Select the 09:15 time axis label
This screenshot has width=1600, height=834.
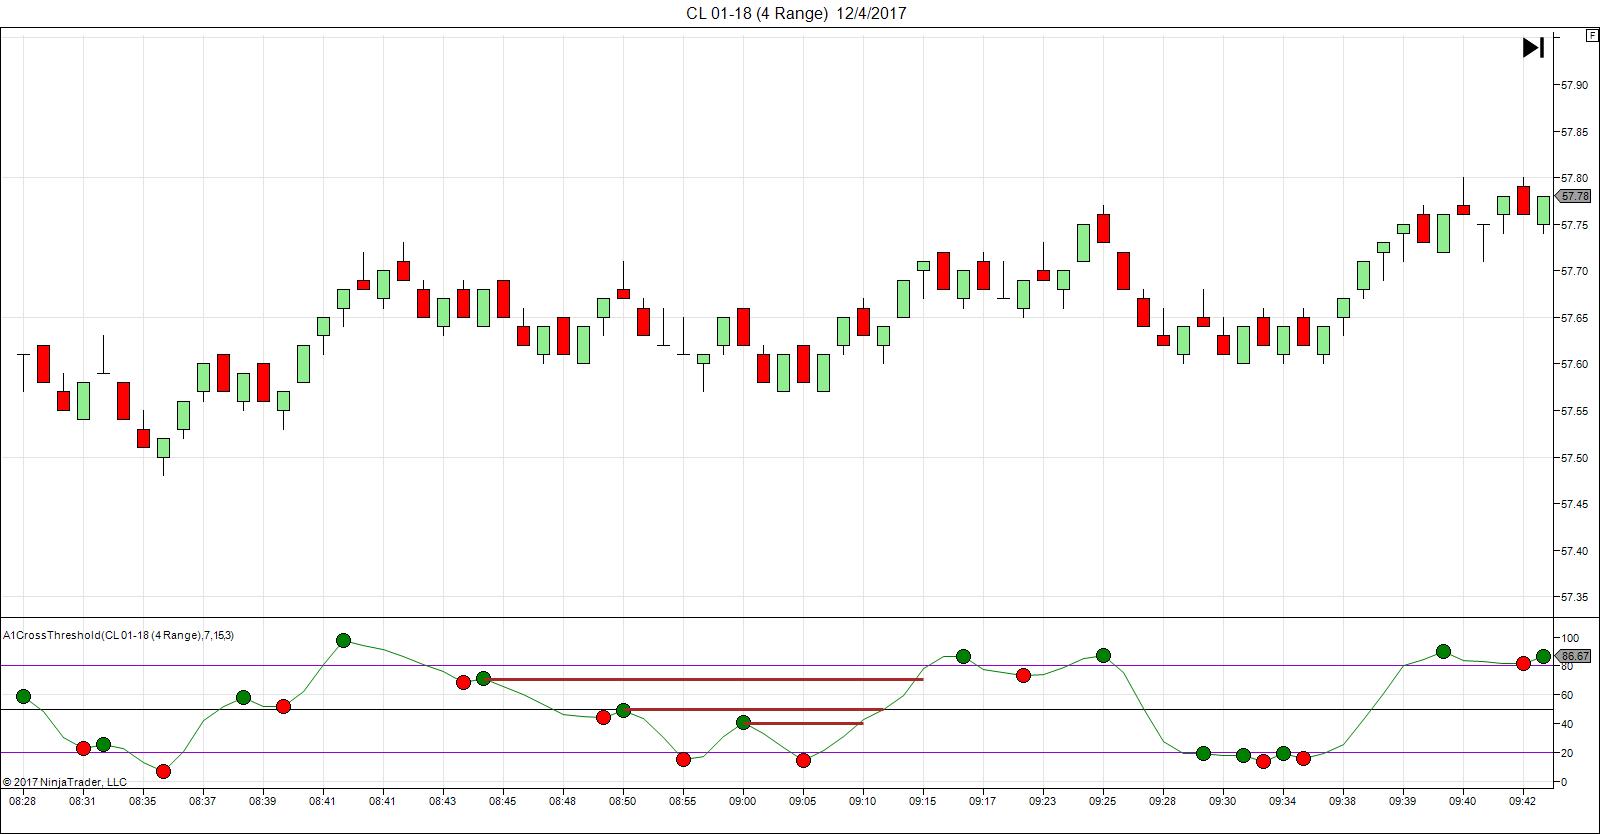[923, 801]
